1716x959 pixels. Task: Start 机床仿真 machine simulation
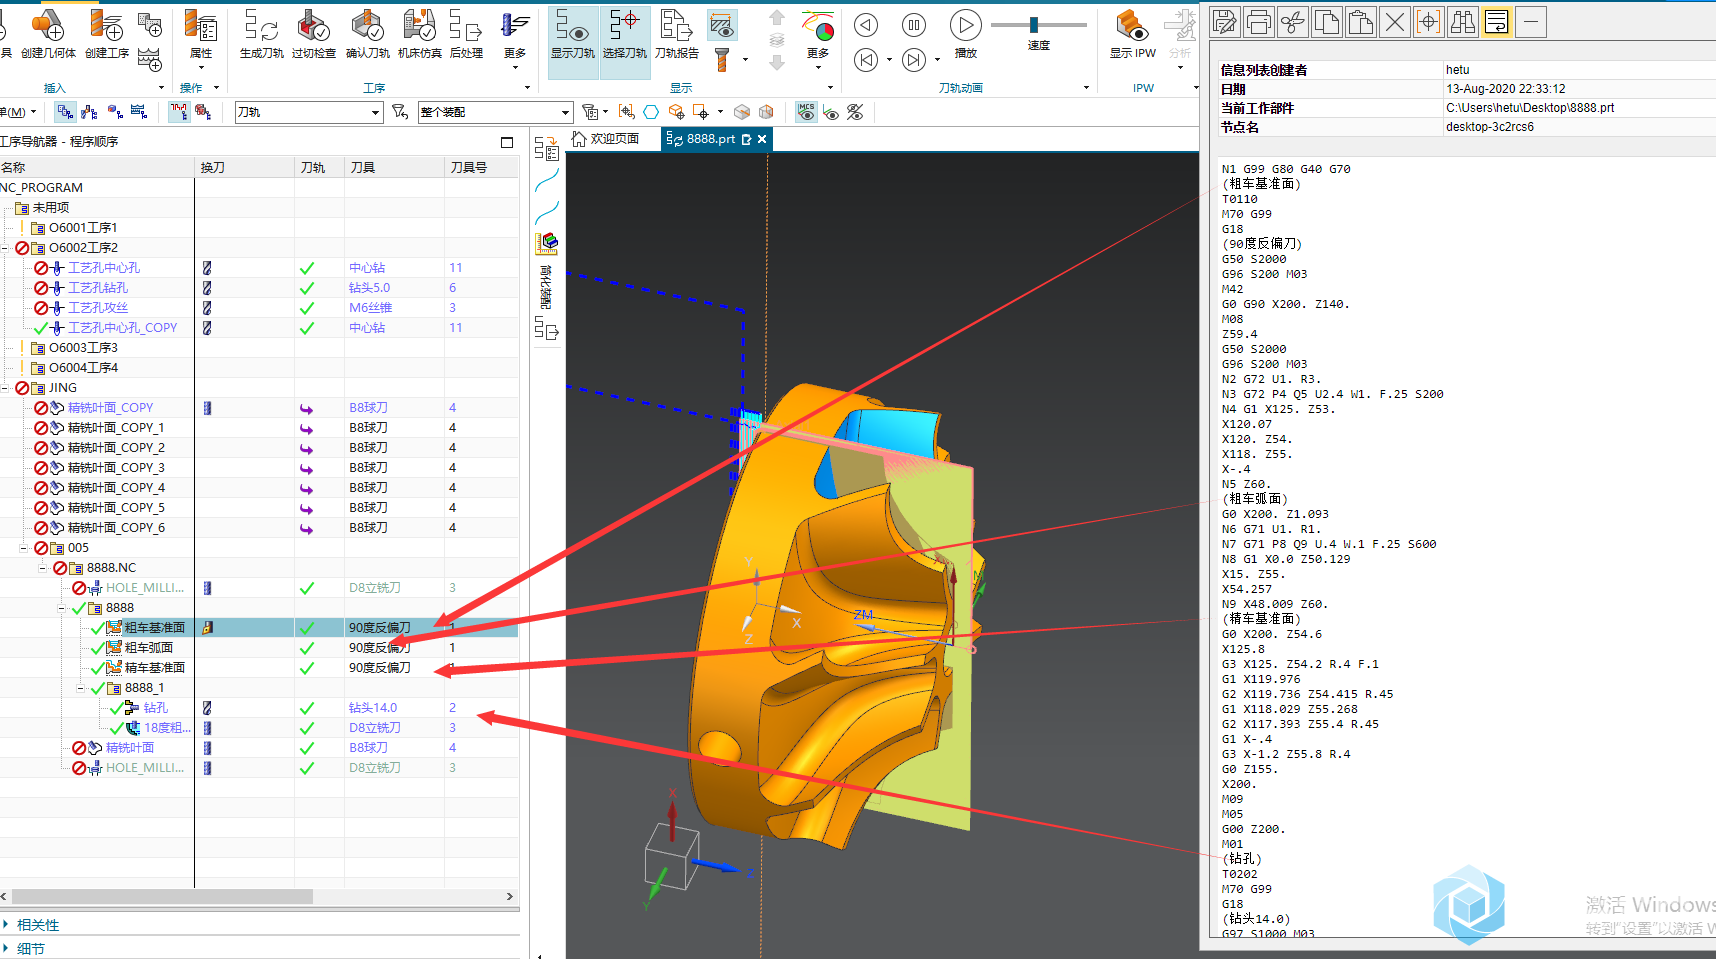click(419, 33)
